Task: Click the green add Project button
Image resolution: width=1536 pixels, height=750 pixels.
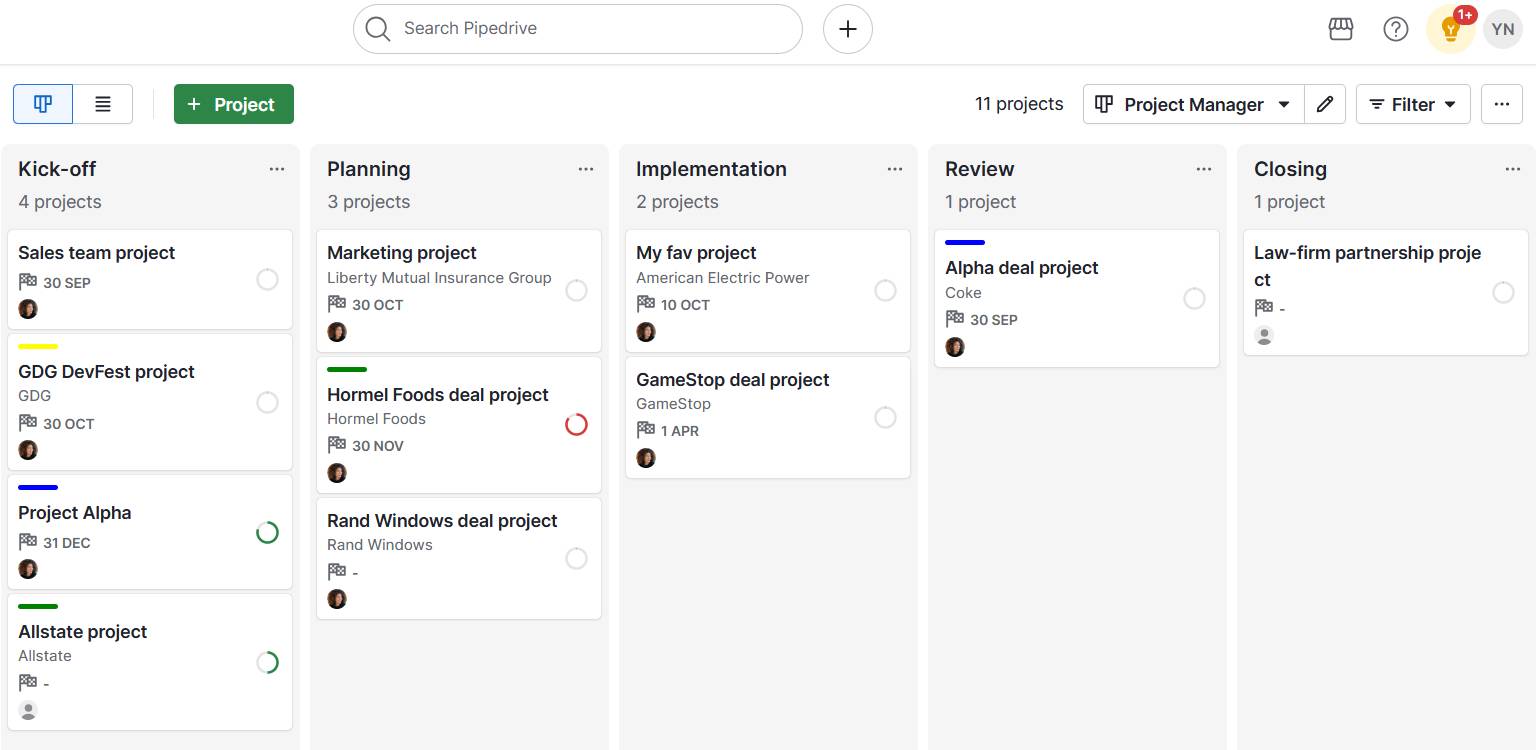Action: 233,104
